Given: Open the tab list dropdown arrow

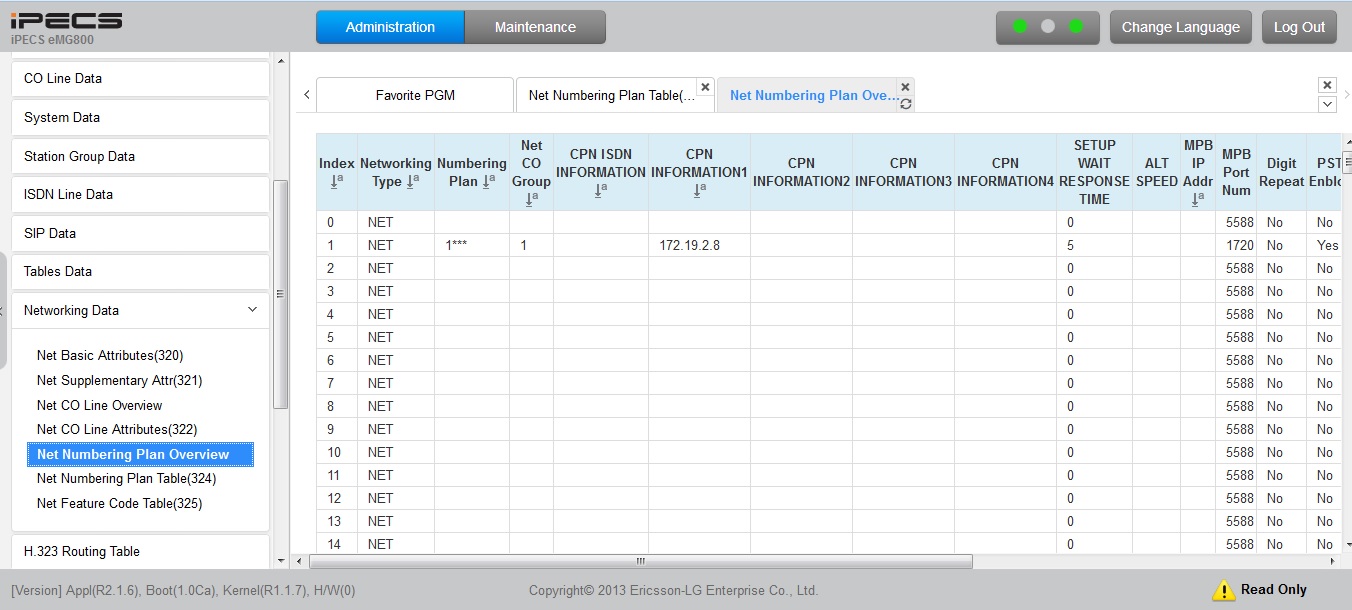Looking at the screenshot, I should 1327,104.
